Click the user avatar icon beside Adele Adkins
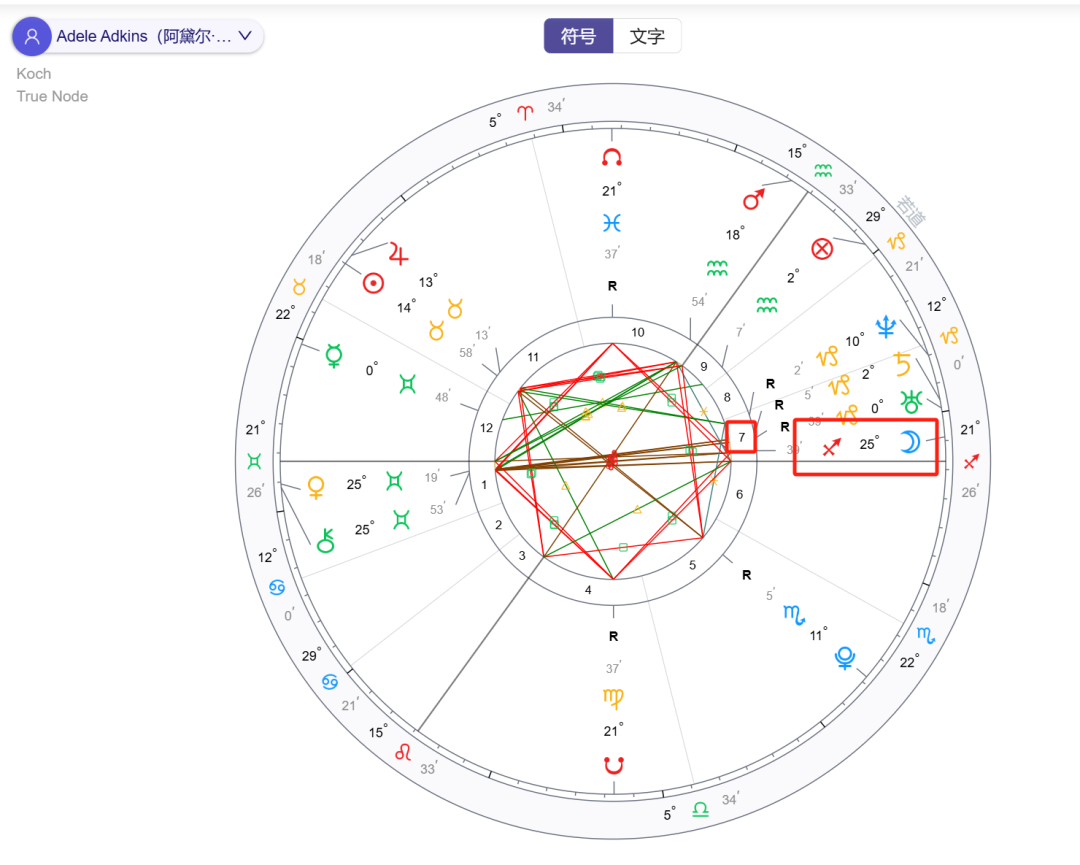This screenshot has height=865, width=1080. click(x=32, y=37)
